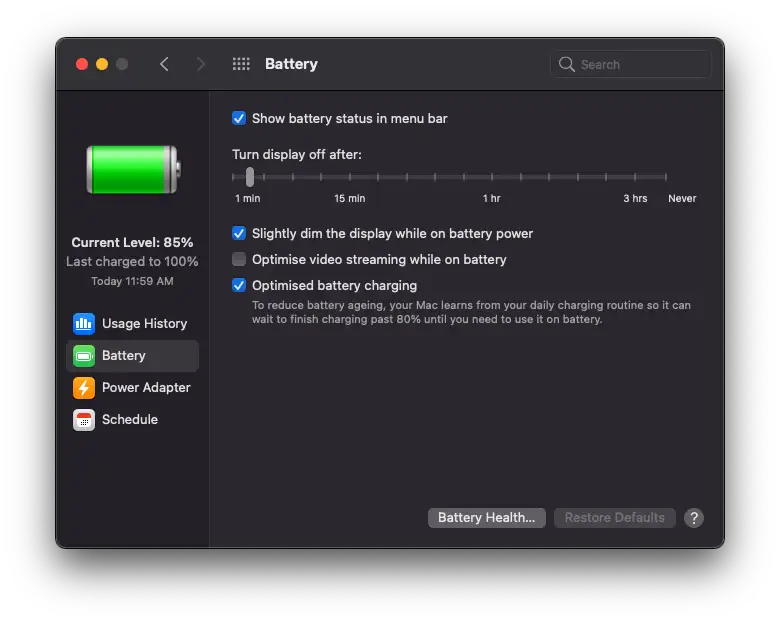Viewport: 780px width, 622px height.
Task: Click the display-off slider thumb
Action: (x=250, y=177)
